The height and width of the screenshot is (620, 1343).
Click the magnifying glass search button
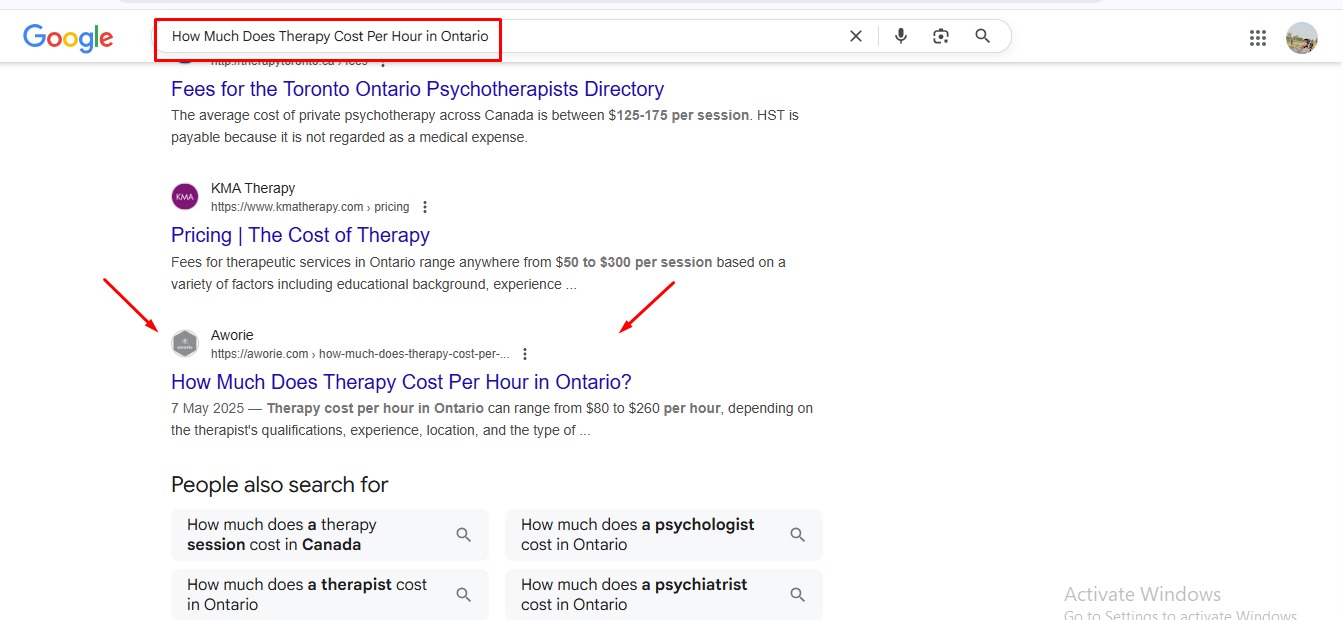click(983, 36)
